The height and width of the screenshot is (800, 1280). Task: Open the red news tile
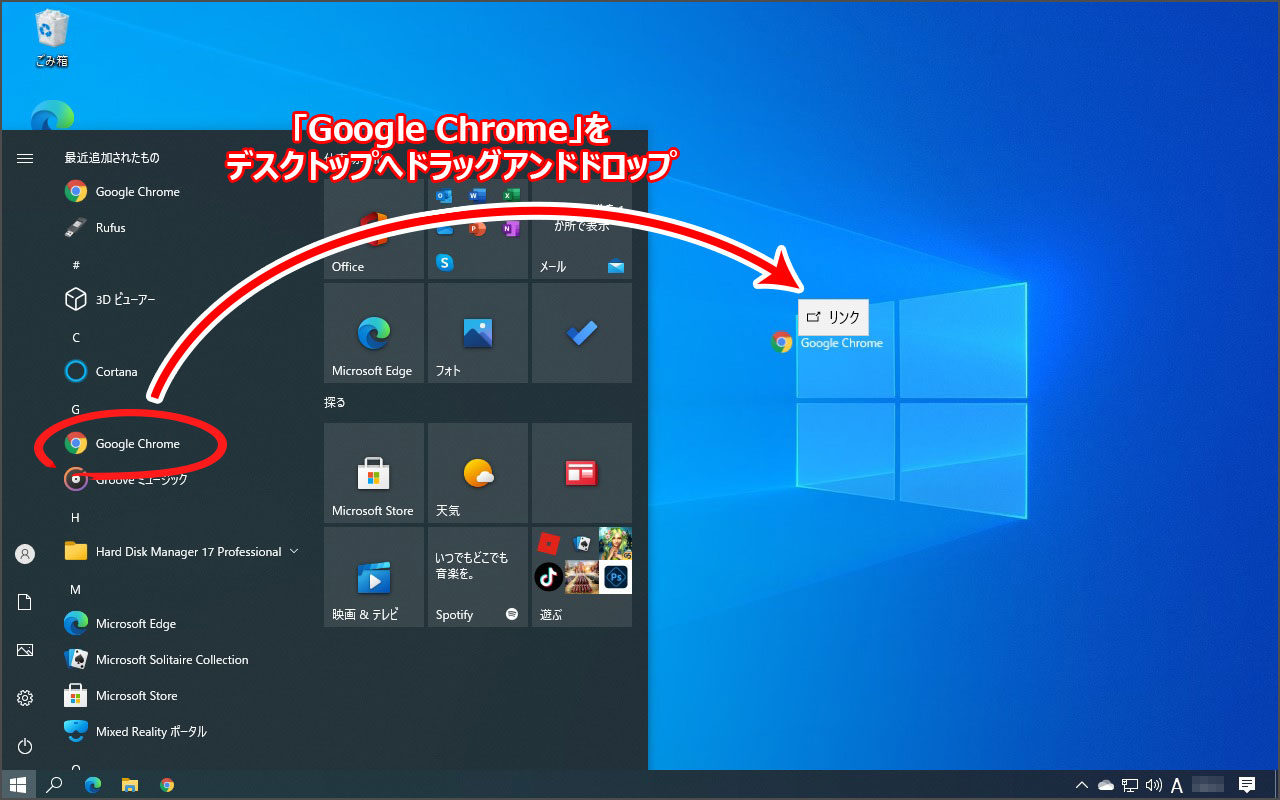pyautogui.click(x=582, y=473)
